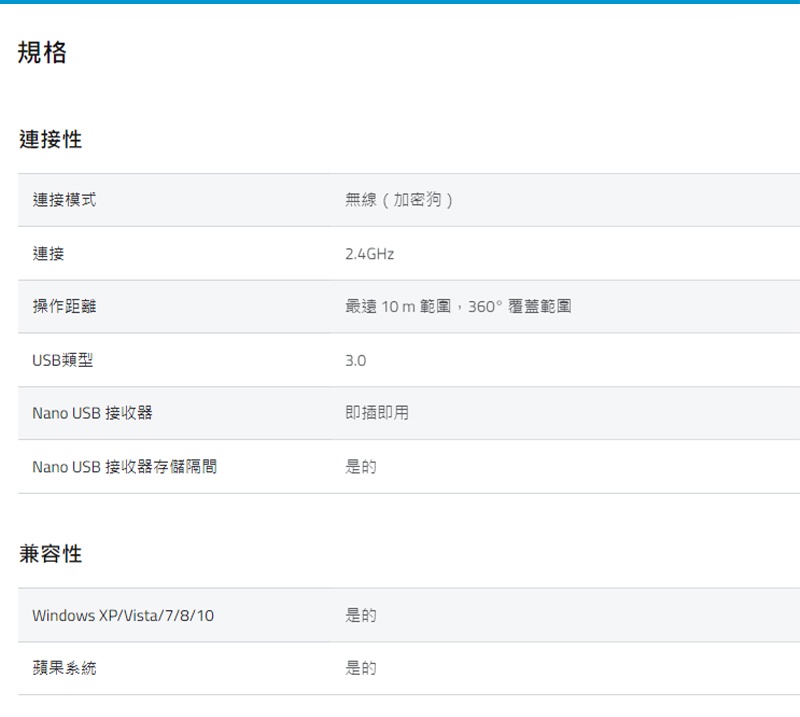800x717 pixels.
Task: Select 是的 in the 蘋果系統 row
Action: pyautogui.click(x=361, y=668)
